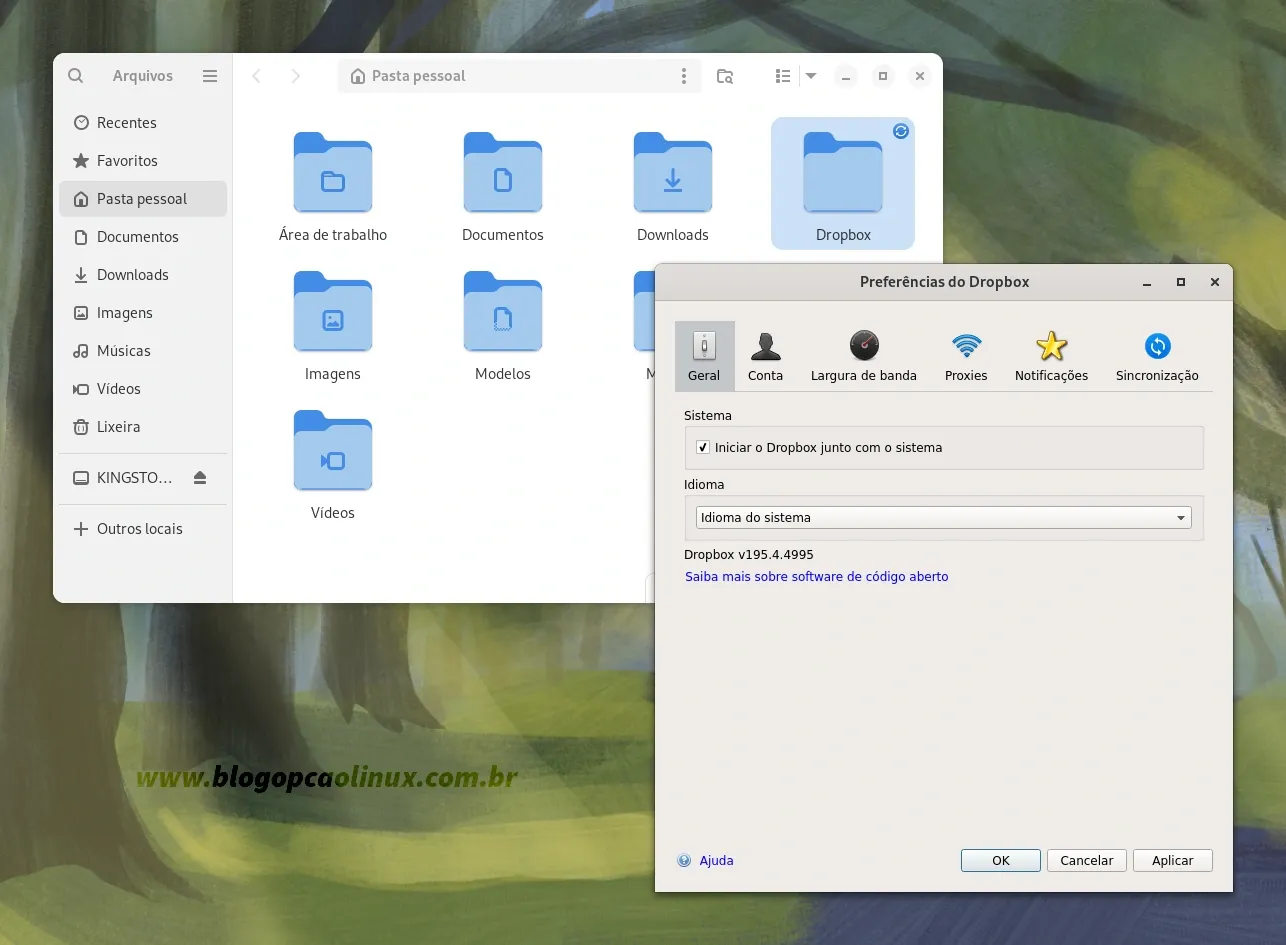Viewport: 1286px width, 945px height.
Task: Minimize the Arquivos window
Action: pyautogui.click(x=846, y=76)
